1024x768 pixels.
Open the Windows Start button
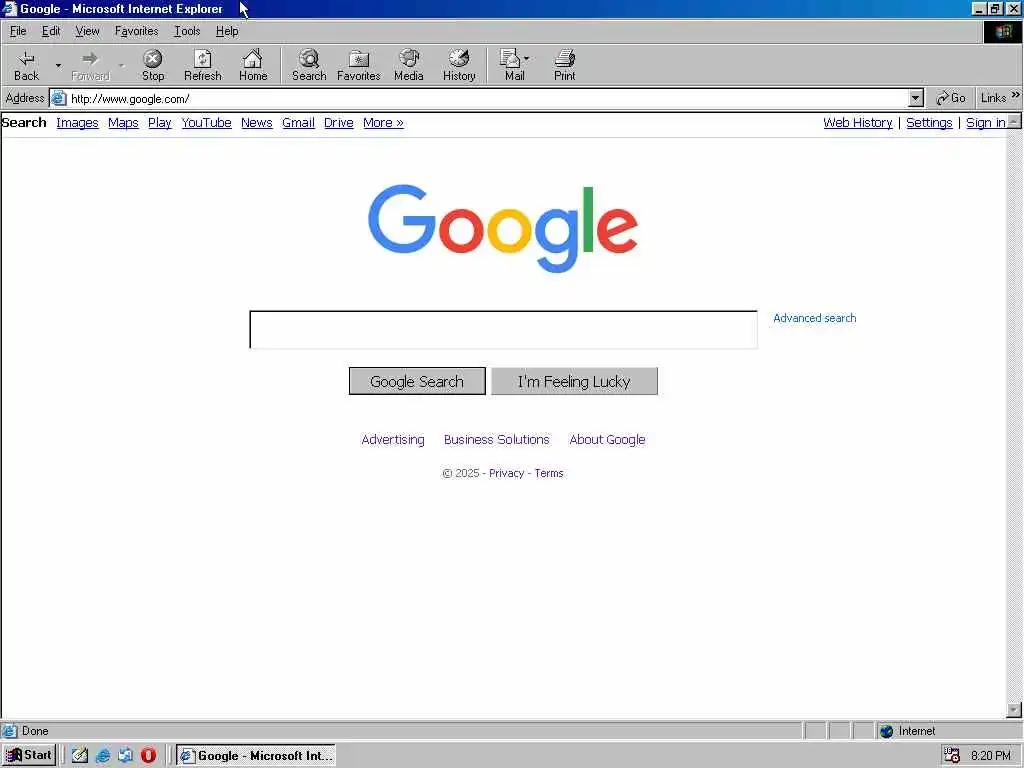click(29, 756)
